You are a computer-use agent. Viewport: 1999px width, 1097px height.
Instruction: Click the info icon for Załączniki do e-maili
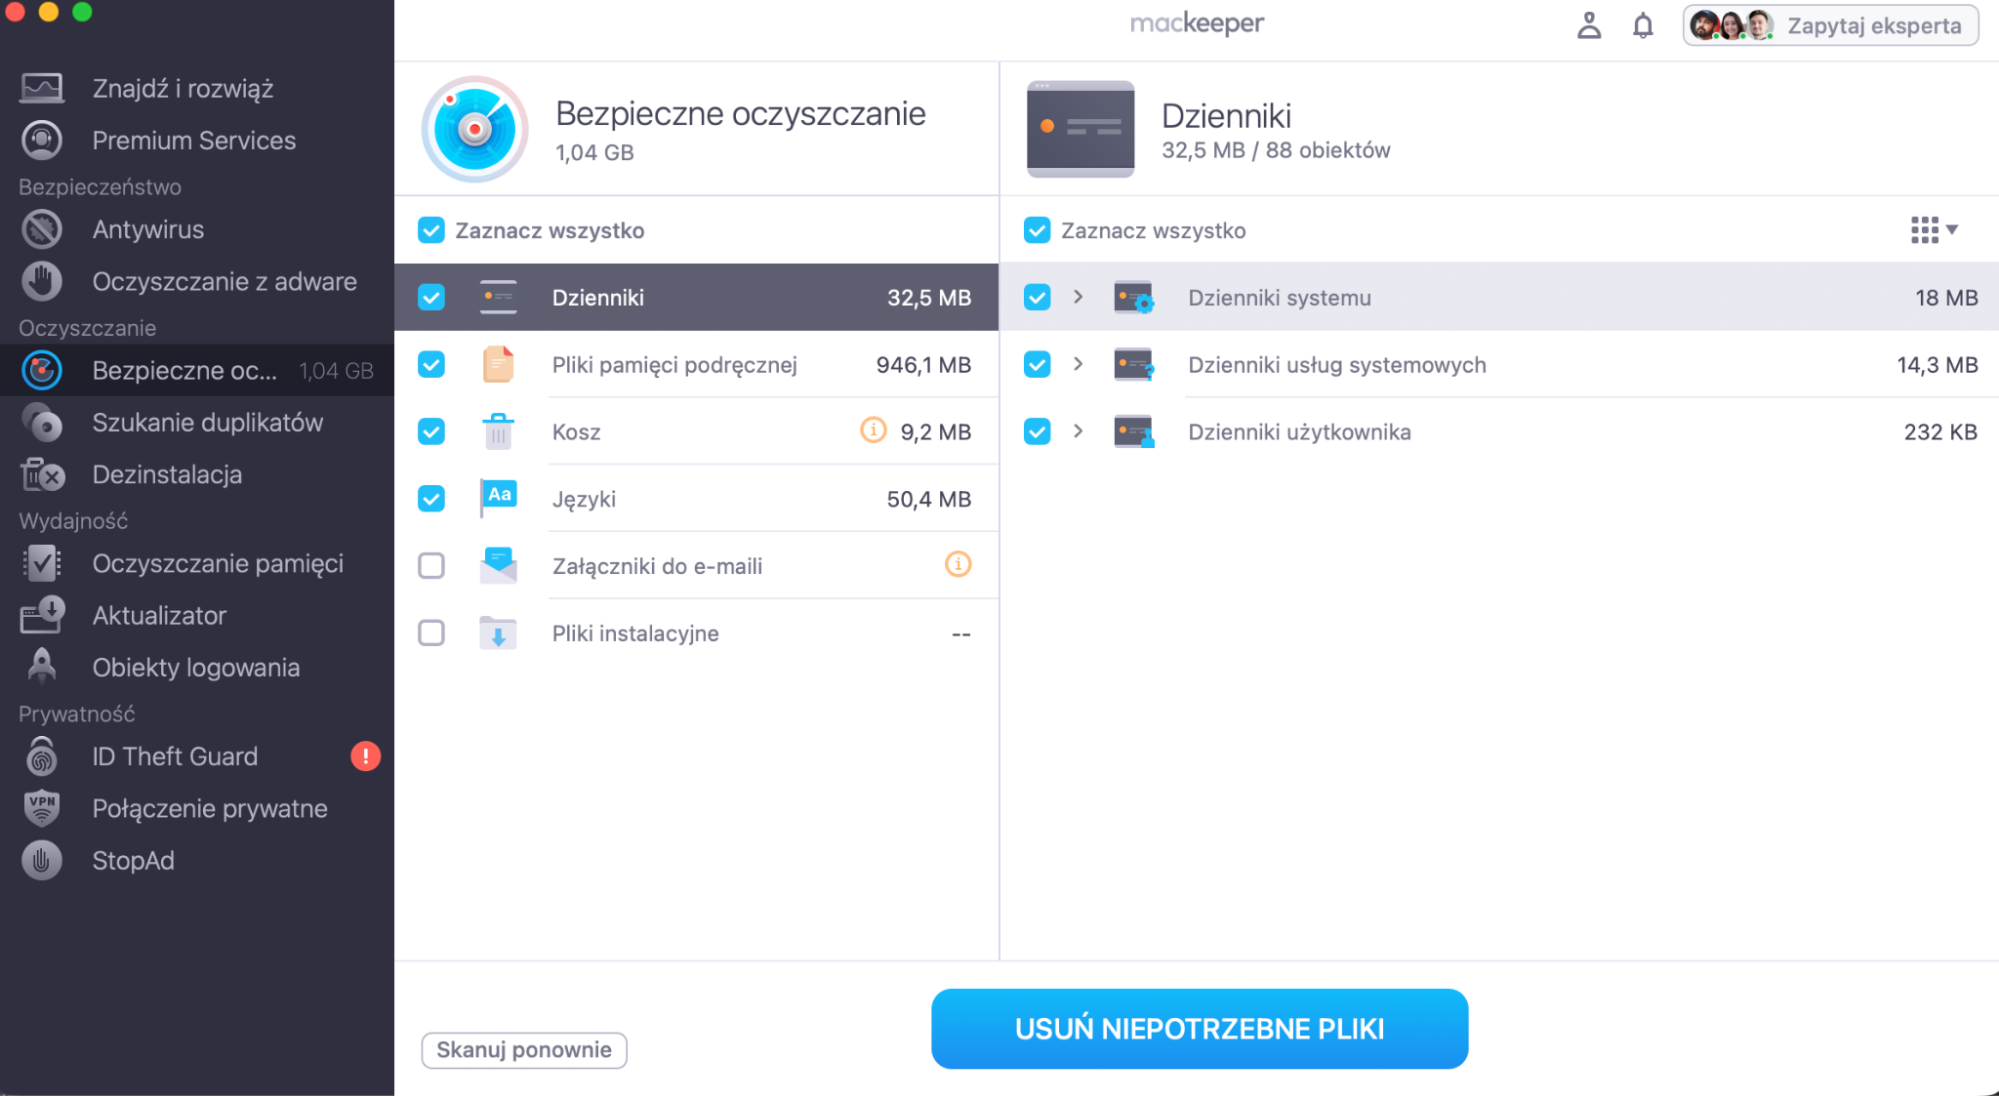pyautogui.click(x=958, y=564)
